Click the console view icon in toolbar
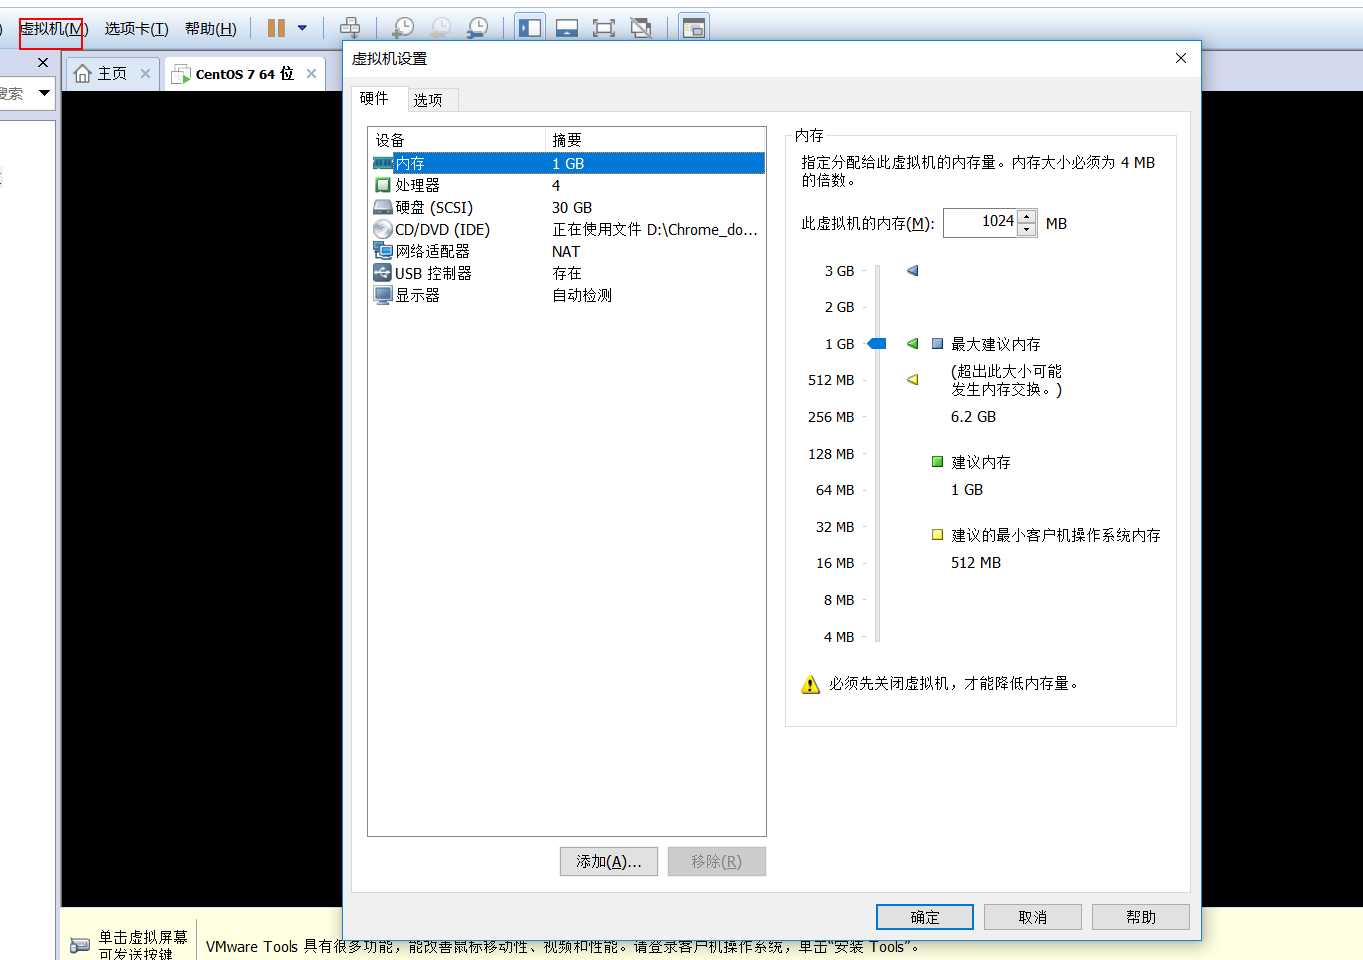This screenshot has height=960, width=1363. pos(694,28)
